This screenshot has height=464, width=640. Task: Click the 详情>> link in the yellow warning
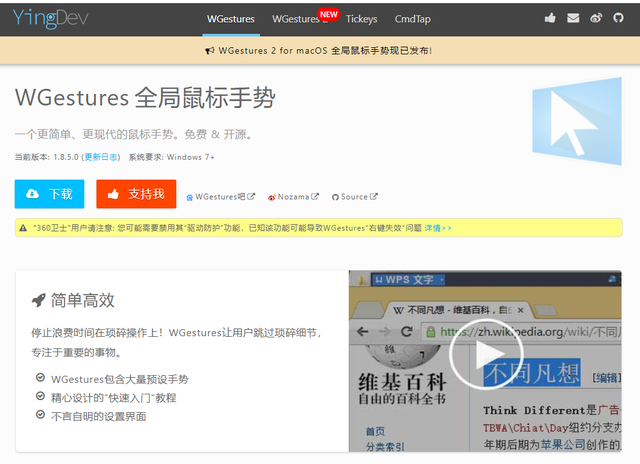tap(438, 228)
